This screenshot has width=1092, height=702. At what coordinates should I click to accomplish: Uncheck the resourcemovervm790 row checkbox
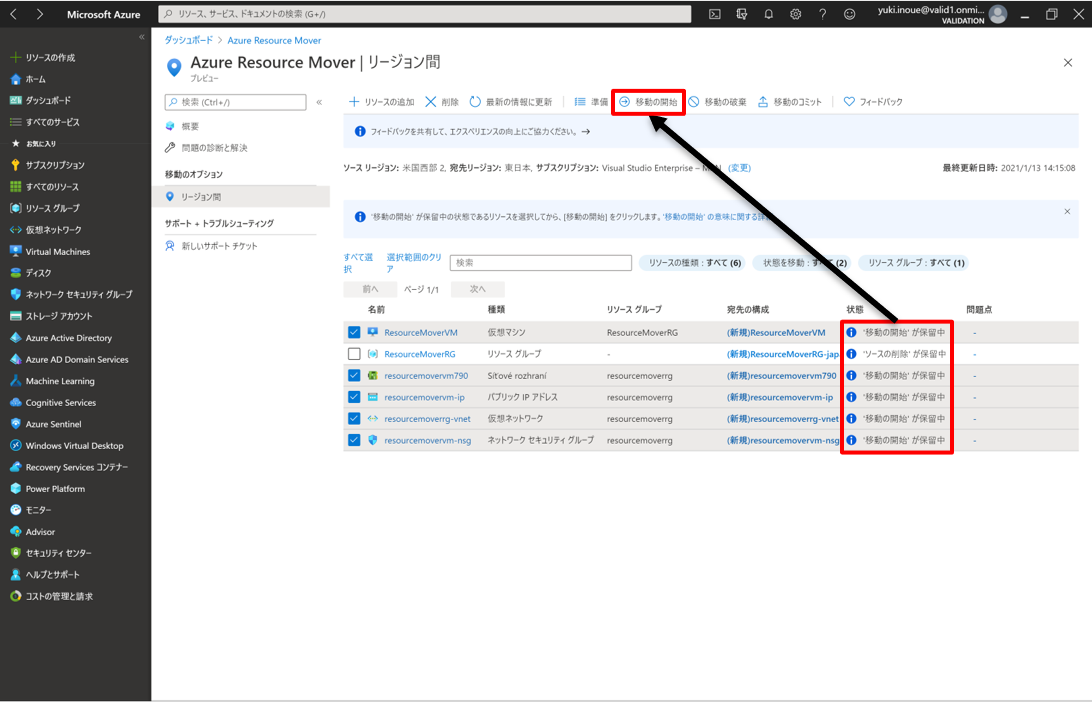click(x=354, y=376)
